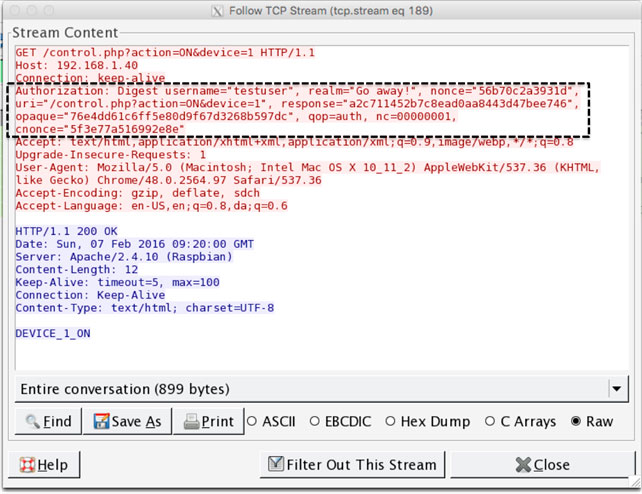Click the GET /control.php request line

point(165,52)
